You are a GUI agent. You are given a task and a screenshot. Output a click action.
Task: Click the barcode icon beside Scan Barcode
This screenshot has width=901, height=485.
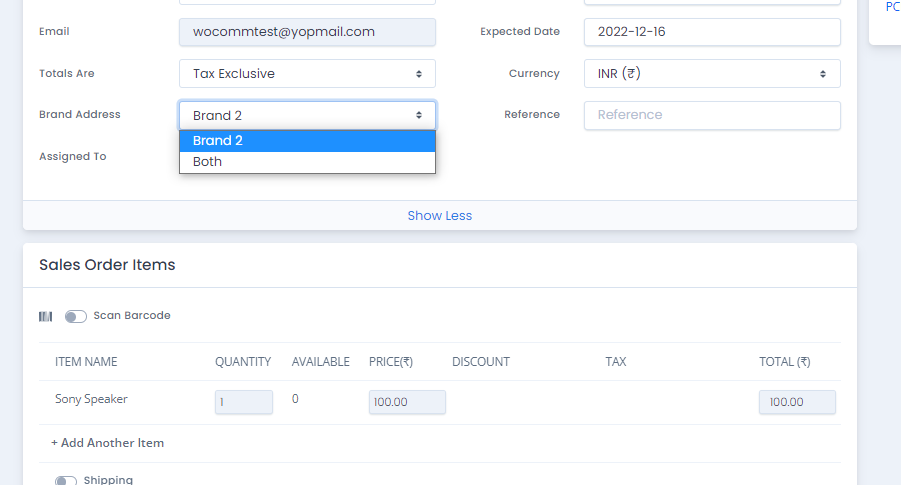click(45, 317)
